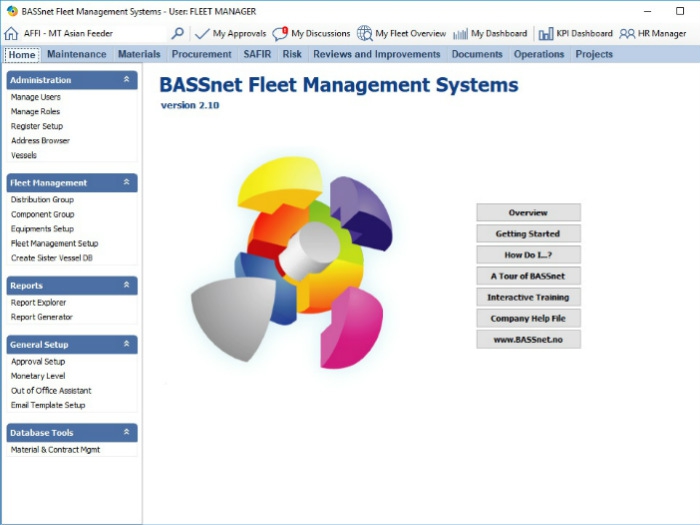Open Report Explorer link
This screenshot has height=525, width=700.
(x=38, y=302)
